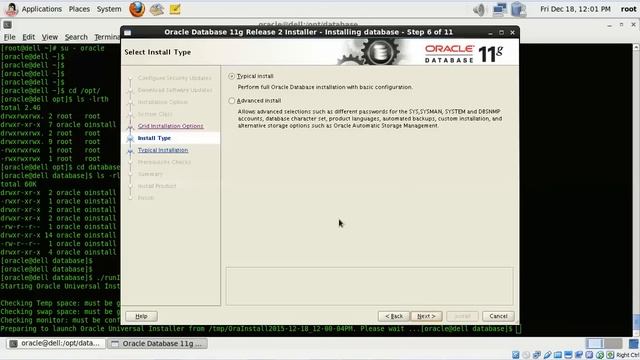640x360 pixels.
Task: Click the Install Product step in the sidebar
Action: [x=157, y=186]
